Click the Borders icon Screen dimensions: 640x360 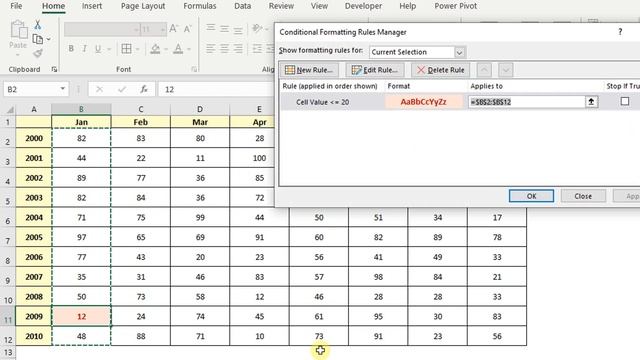click(127, 49)
